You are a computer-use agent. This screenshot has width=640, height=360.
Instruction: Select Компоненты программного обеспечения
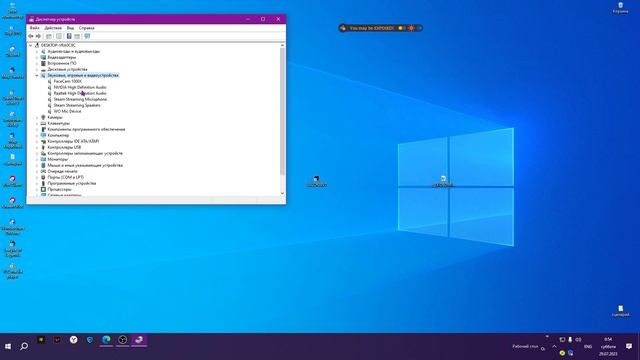click(86, 129)
